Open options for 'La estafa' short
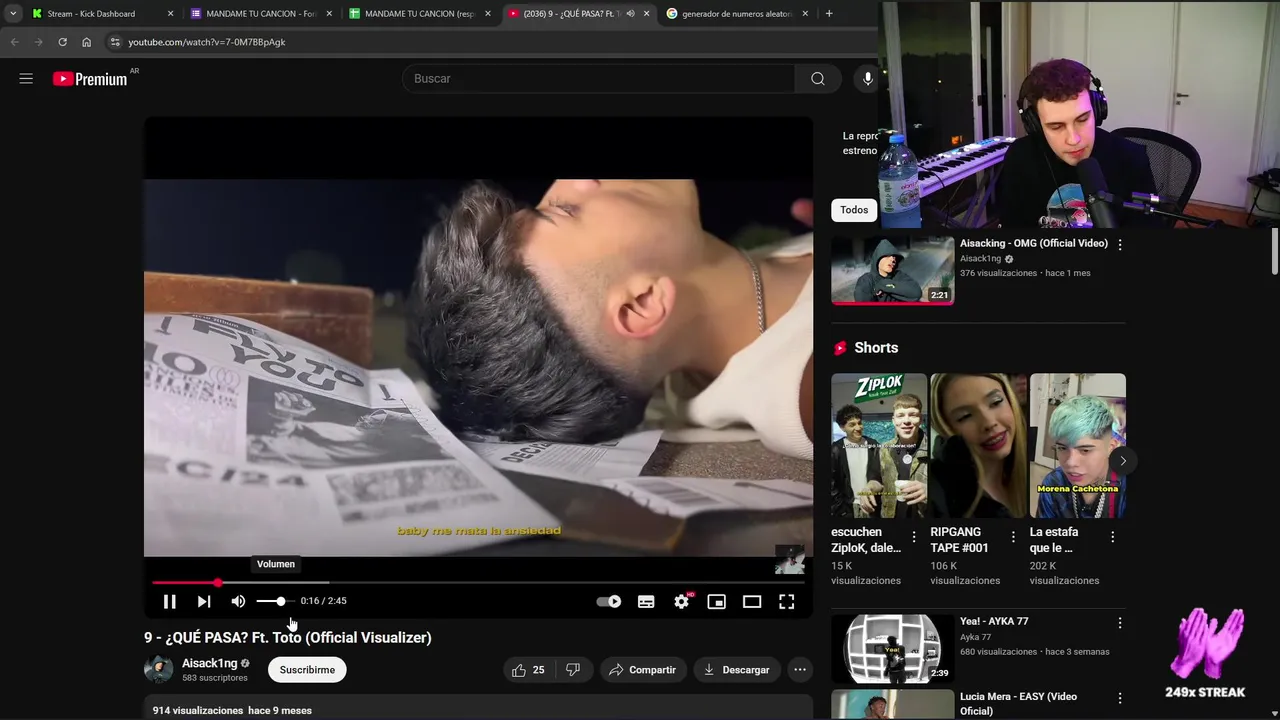This screenshot has width=1280, height=720. [1112, 537]
